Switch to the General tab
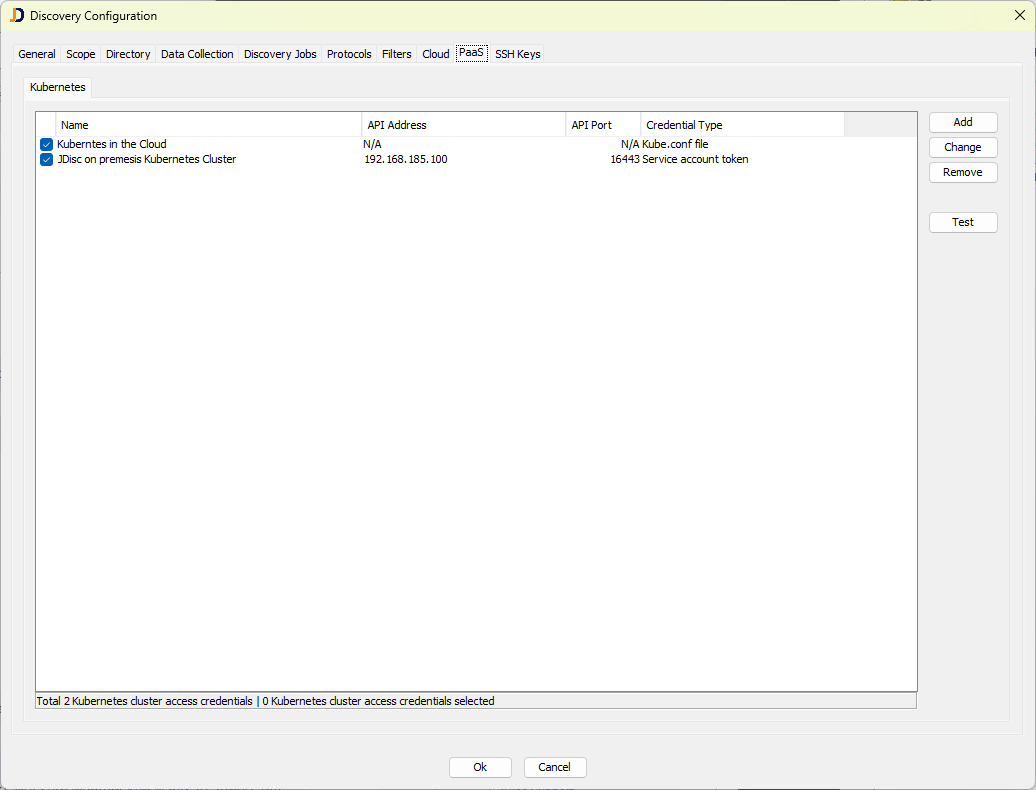1036x790 pixels. [37, 54]
